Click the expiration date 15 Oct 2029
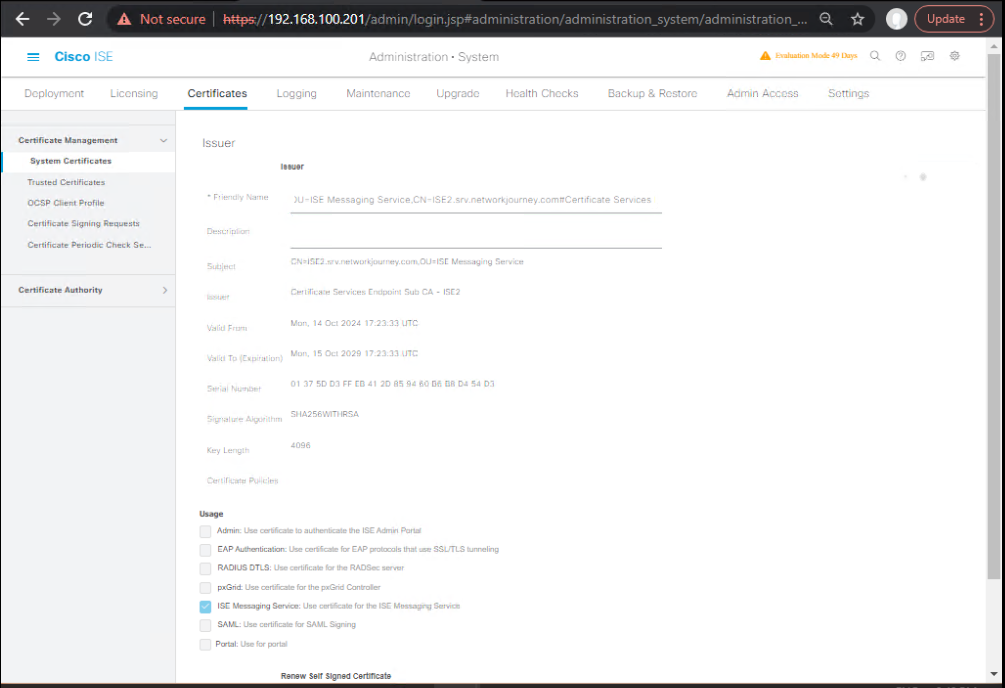This screenshot has height=688, width=1005. pos(354,353)
